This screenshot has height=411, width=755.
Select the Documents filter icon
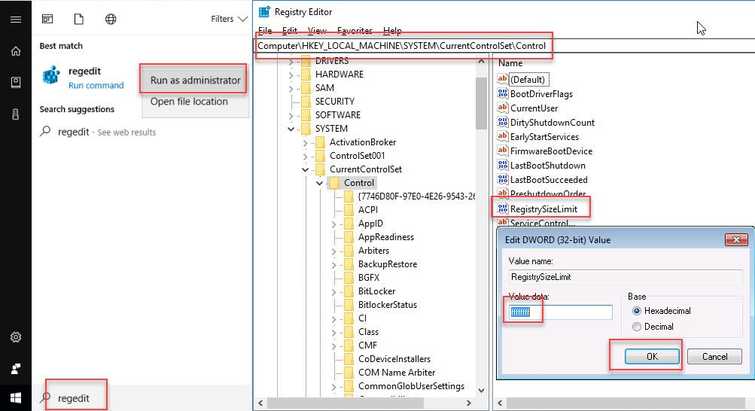pyautogui.click(x=78, y=19)
